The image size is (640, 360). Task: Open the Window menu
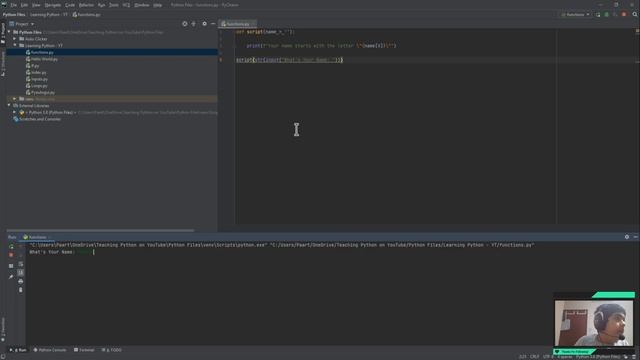tap(142, 5)
